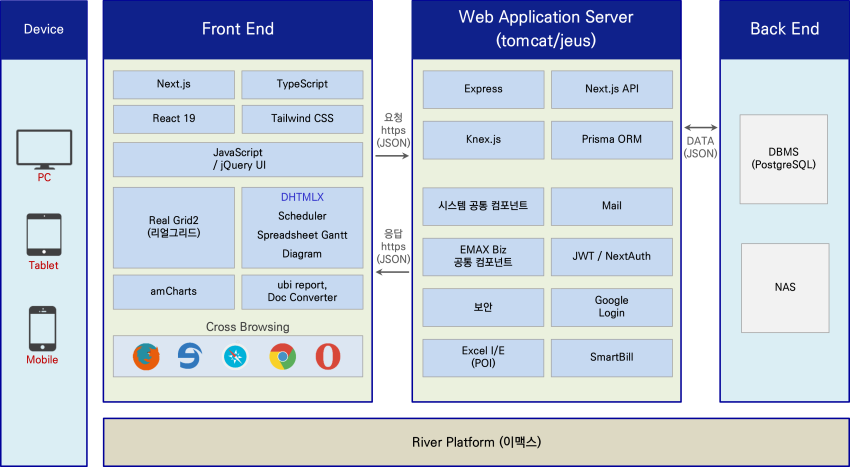Screen dimensions: 850x467
Task: Click the 응답 https (JSON) label
Action: 393,247
